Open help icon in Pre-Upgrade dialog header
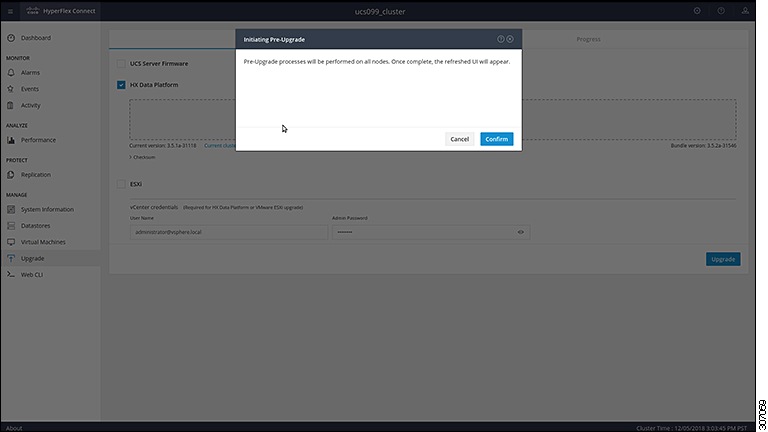The height and width of the screenshot is (432, 768). 501,39
